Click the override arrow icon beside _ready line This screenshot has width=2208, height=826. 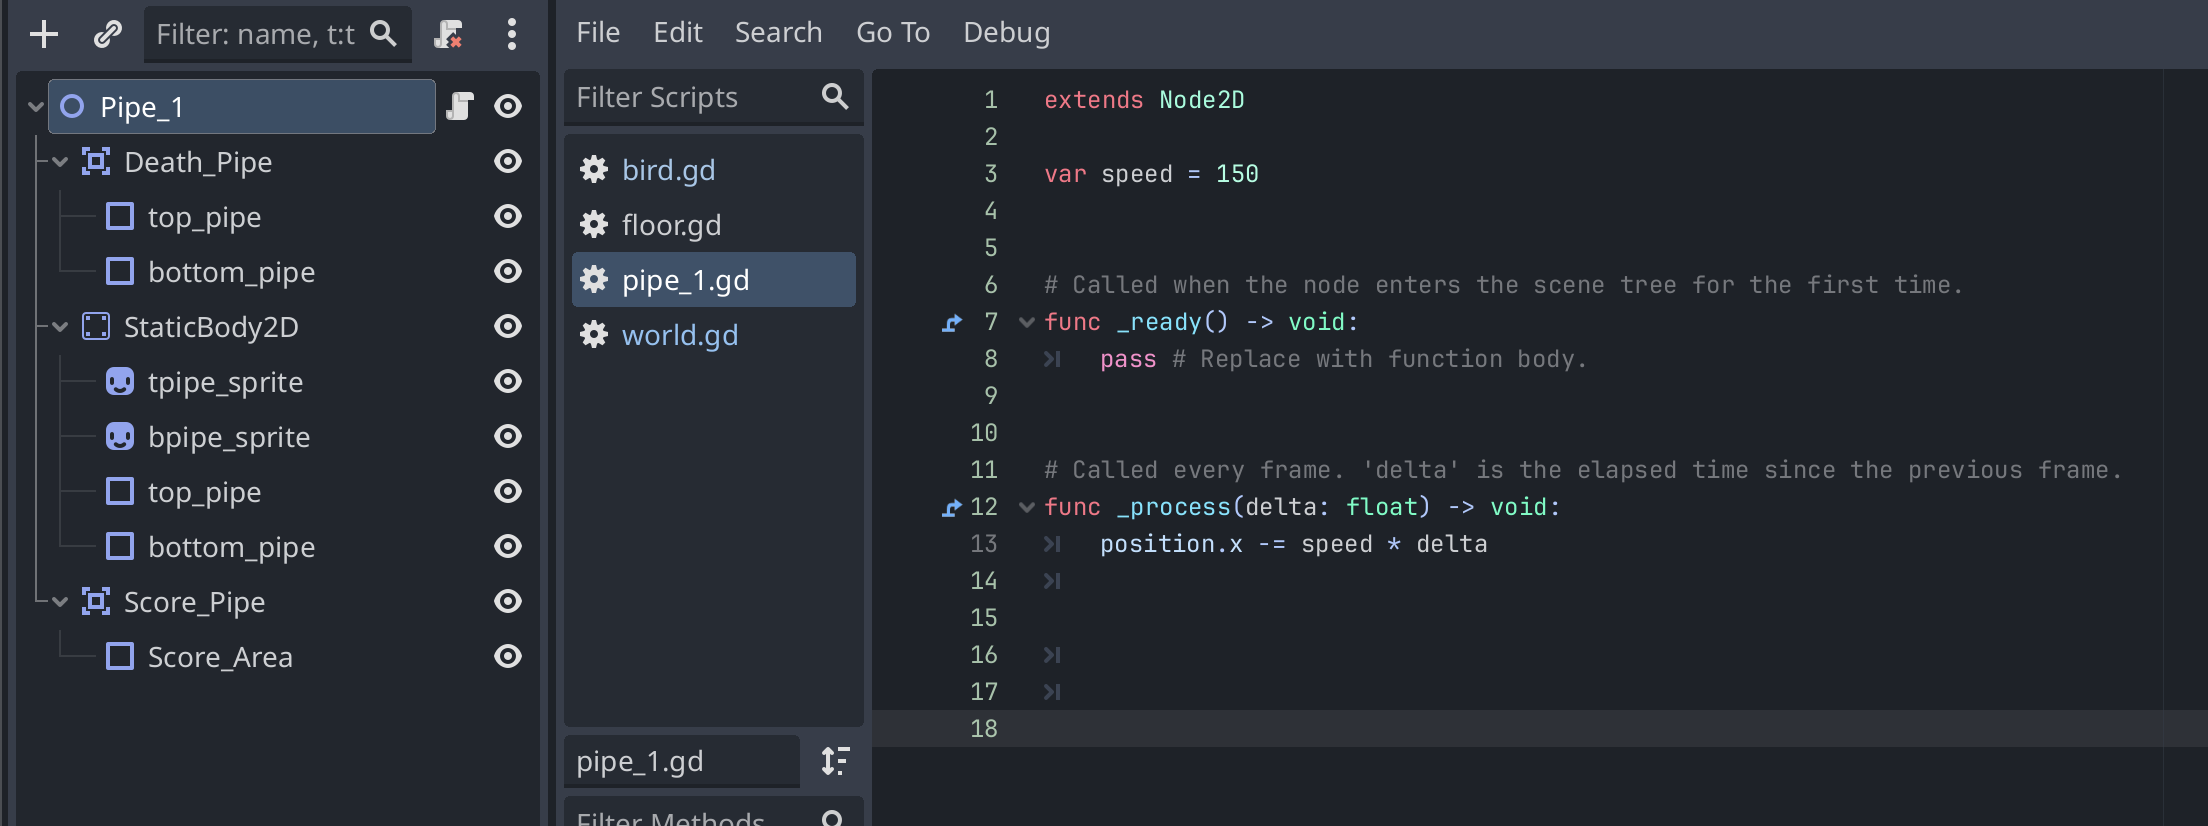tap(952, 323)
